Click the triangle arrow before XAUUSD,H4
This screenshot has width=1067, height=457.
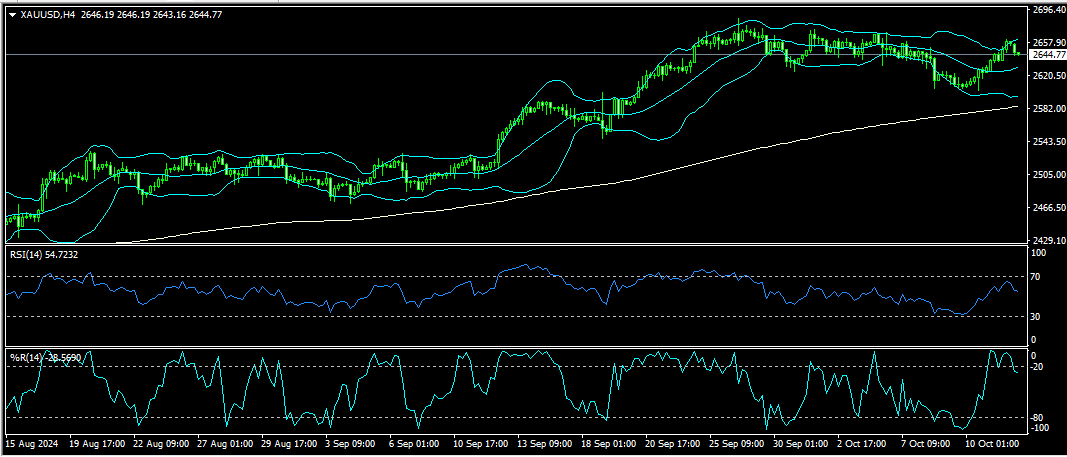click(x=12, y=15)
